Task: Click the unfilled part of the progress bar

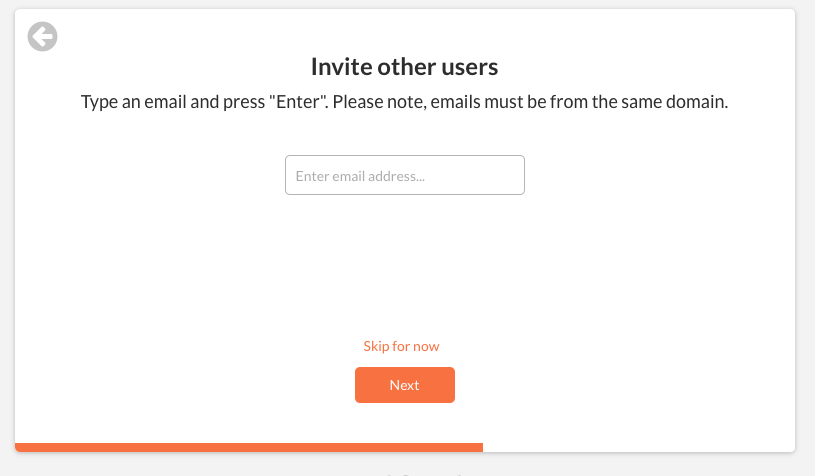Action: pos(638,447)
